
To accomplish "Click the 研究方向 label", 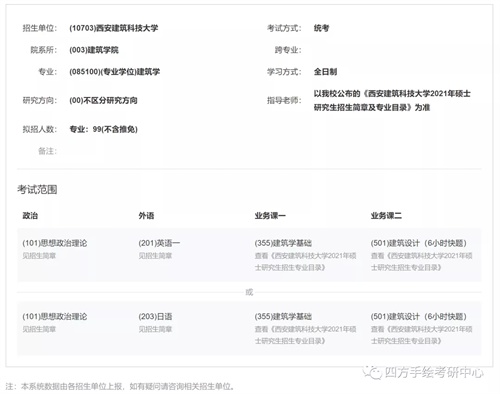I will (x=40, y=100).
